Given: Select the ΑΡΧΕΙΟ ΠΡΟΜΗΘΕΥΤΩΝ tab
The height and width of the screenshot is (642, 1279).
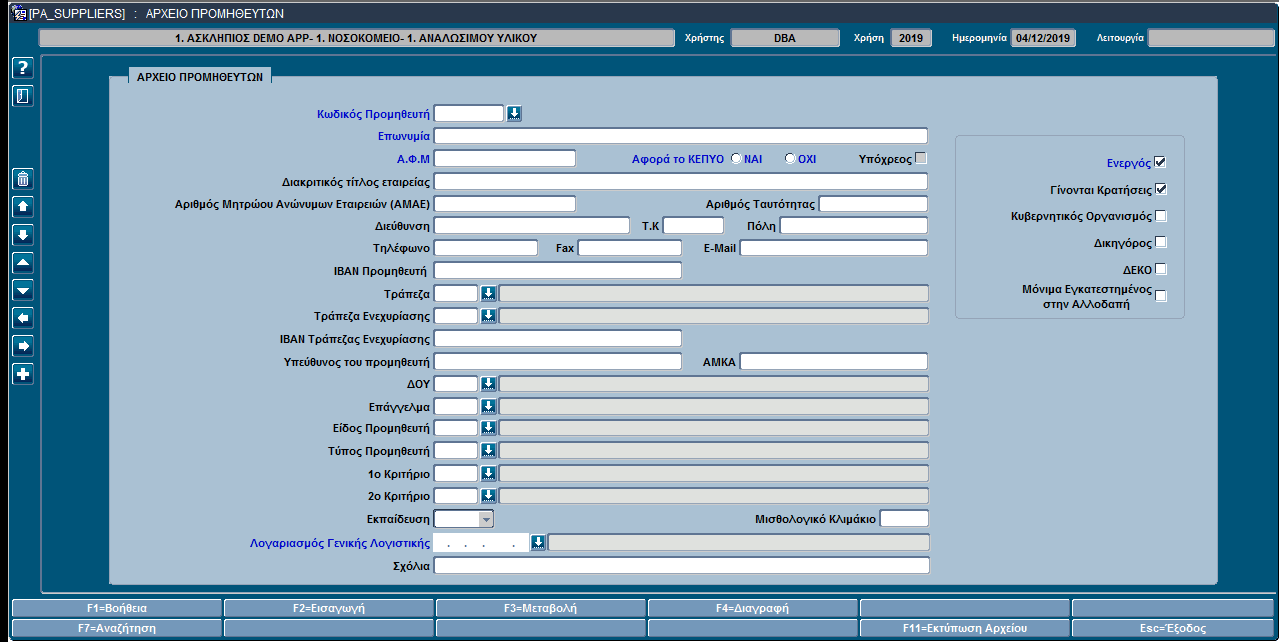Looking at the screenshot, I should click(200, 76).
